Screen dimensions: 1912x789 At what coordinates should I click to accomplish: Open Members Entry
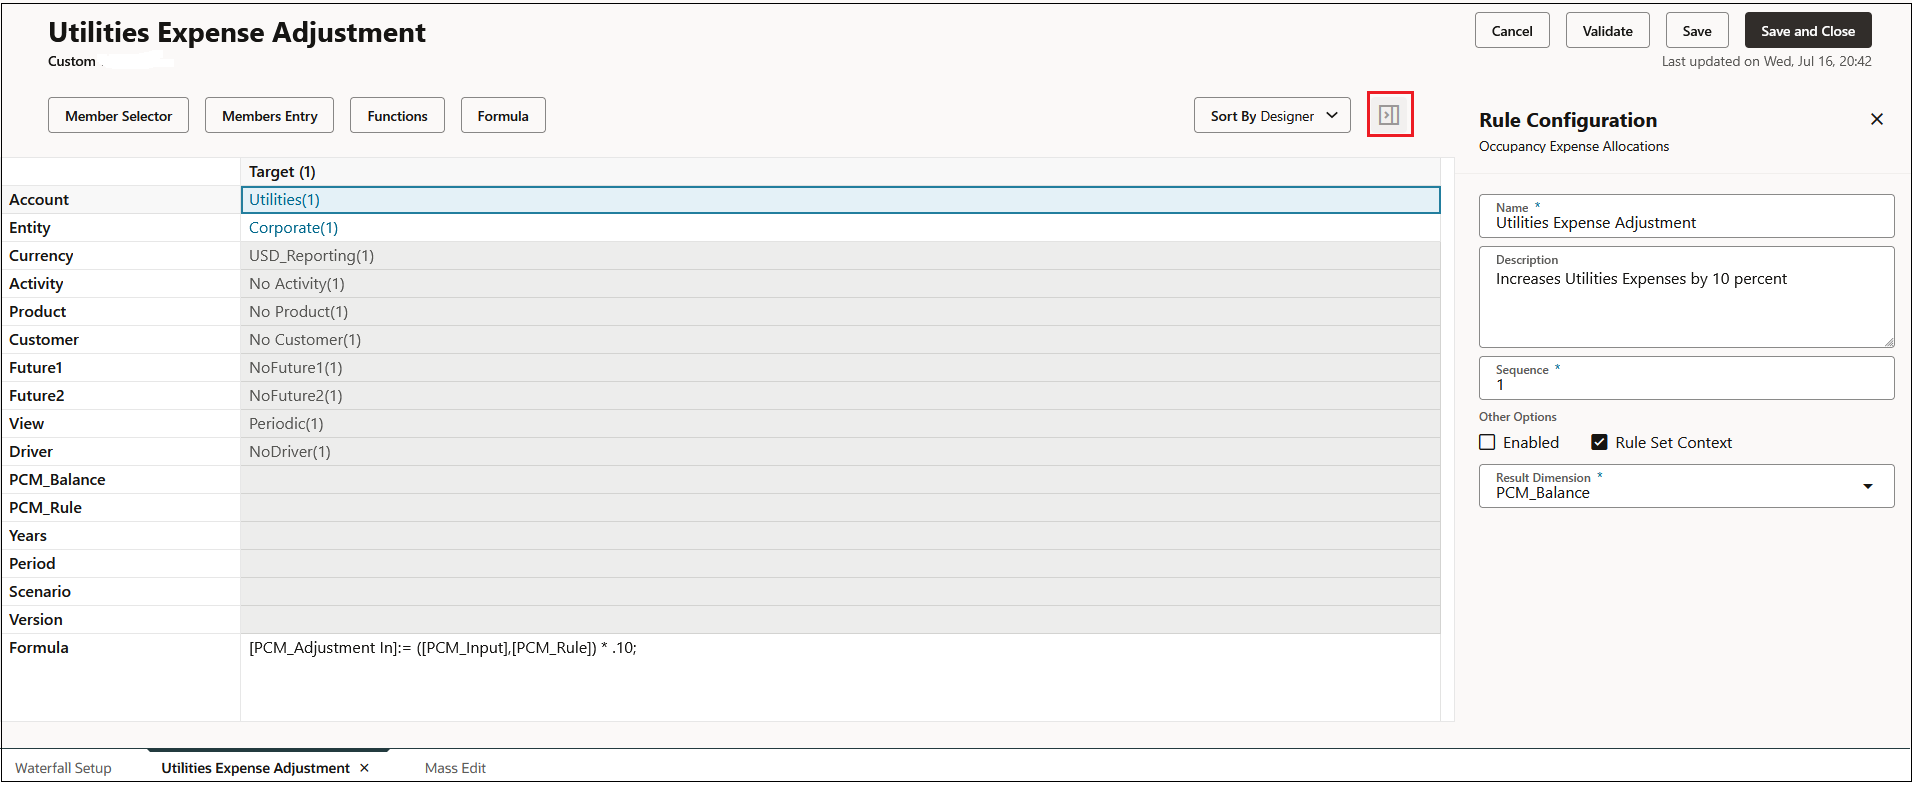coord(269,115)
